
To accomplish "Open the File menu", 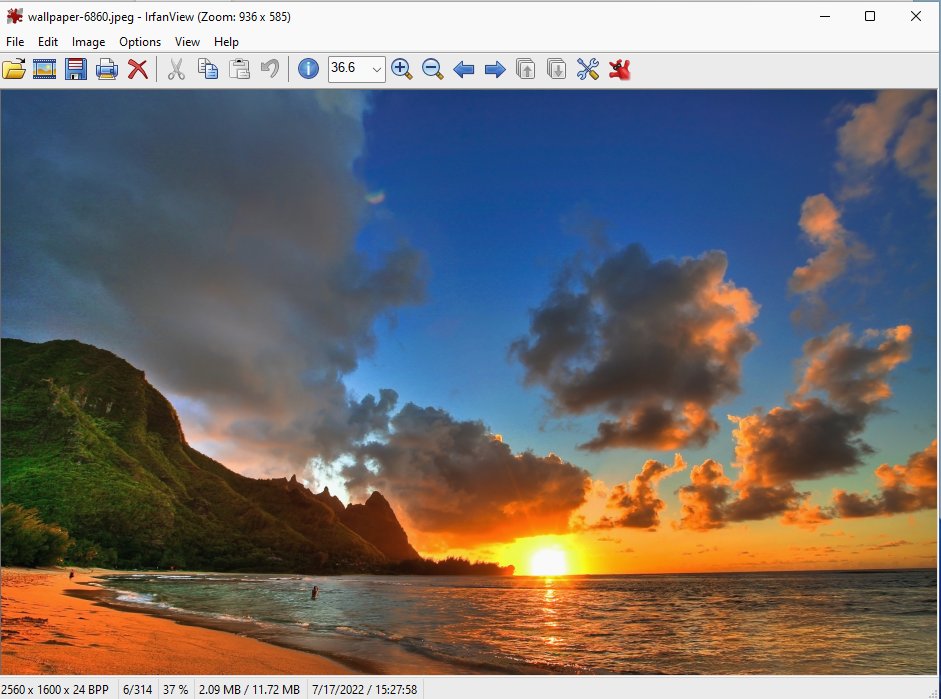I will (x=15, y=42).
